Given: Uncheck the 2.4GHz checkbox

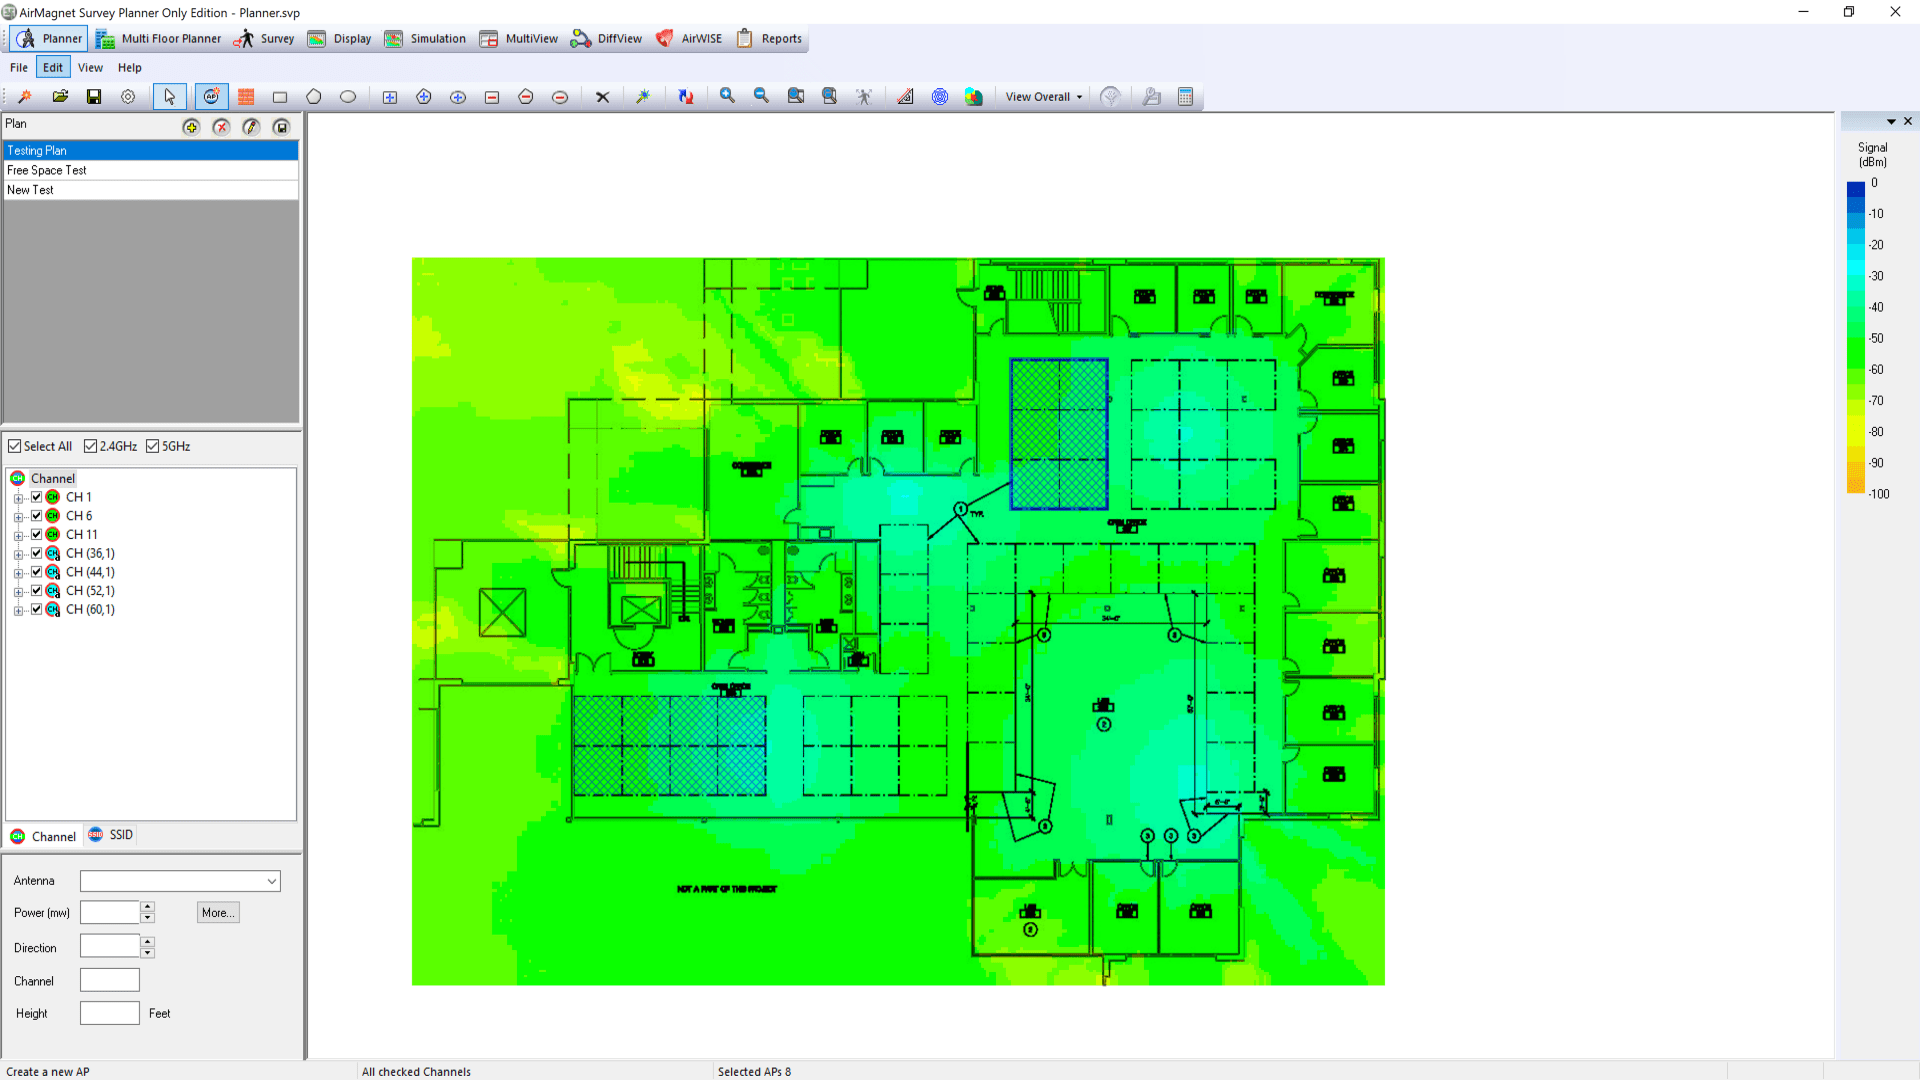Looking at the screenshot, I should click(90, 446).
